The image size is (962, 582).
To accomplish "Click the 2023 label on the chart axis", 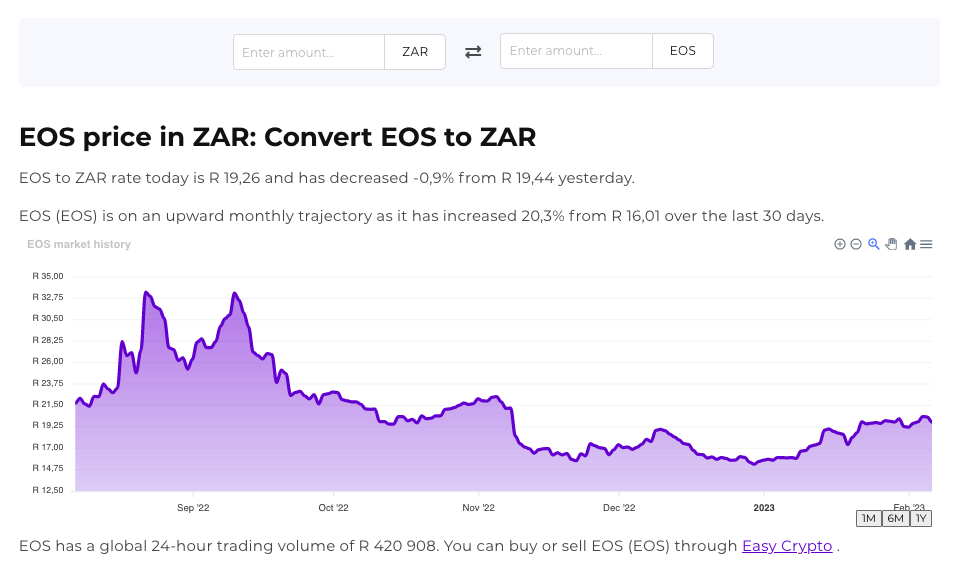I will (763, 507).
